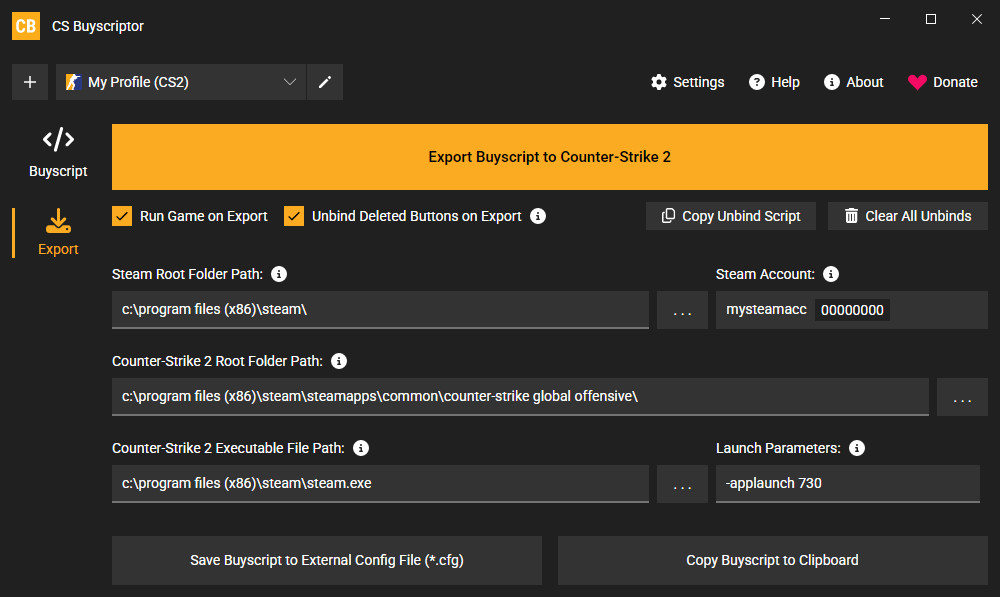Browse for Counter-Strike 2 root folder
This screenshot has width=1000, height=597.
pyautogui.click(x=962, y=397)
